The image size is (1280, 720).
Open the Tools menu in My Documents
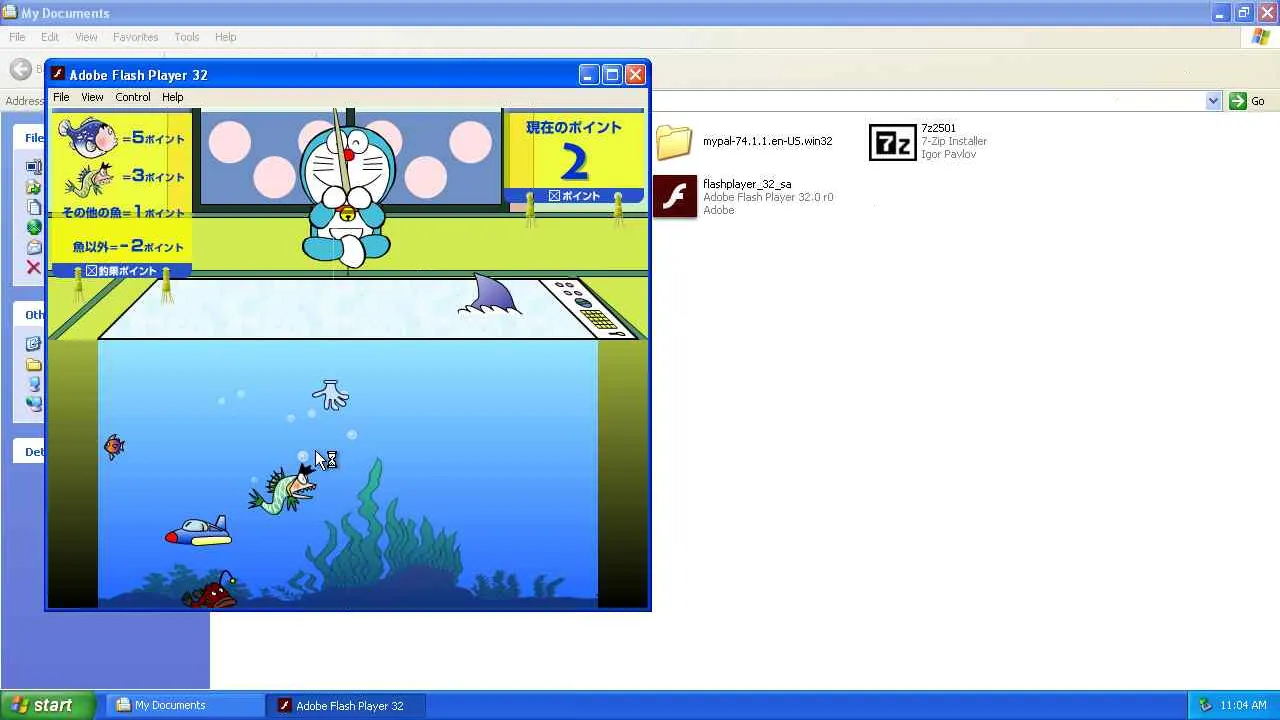tap(187, 37)
